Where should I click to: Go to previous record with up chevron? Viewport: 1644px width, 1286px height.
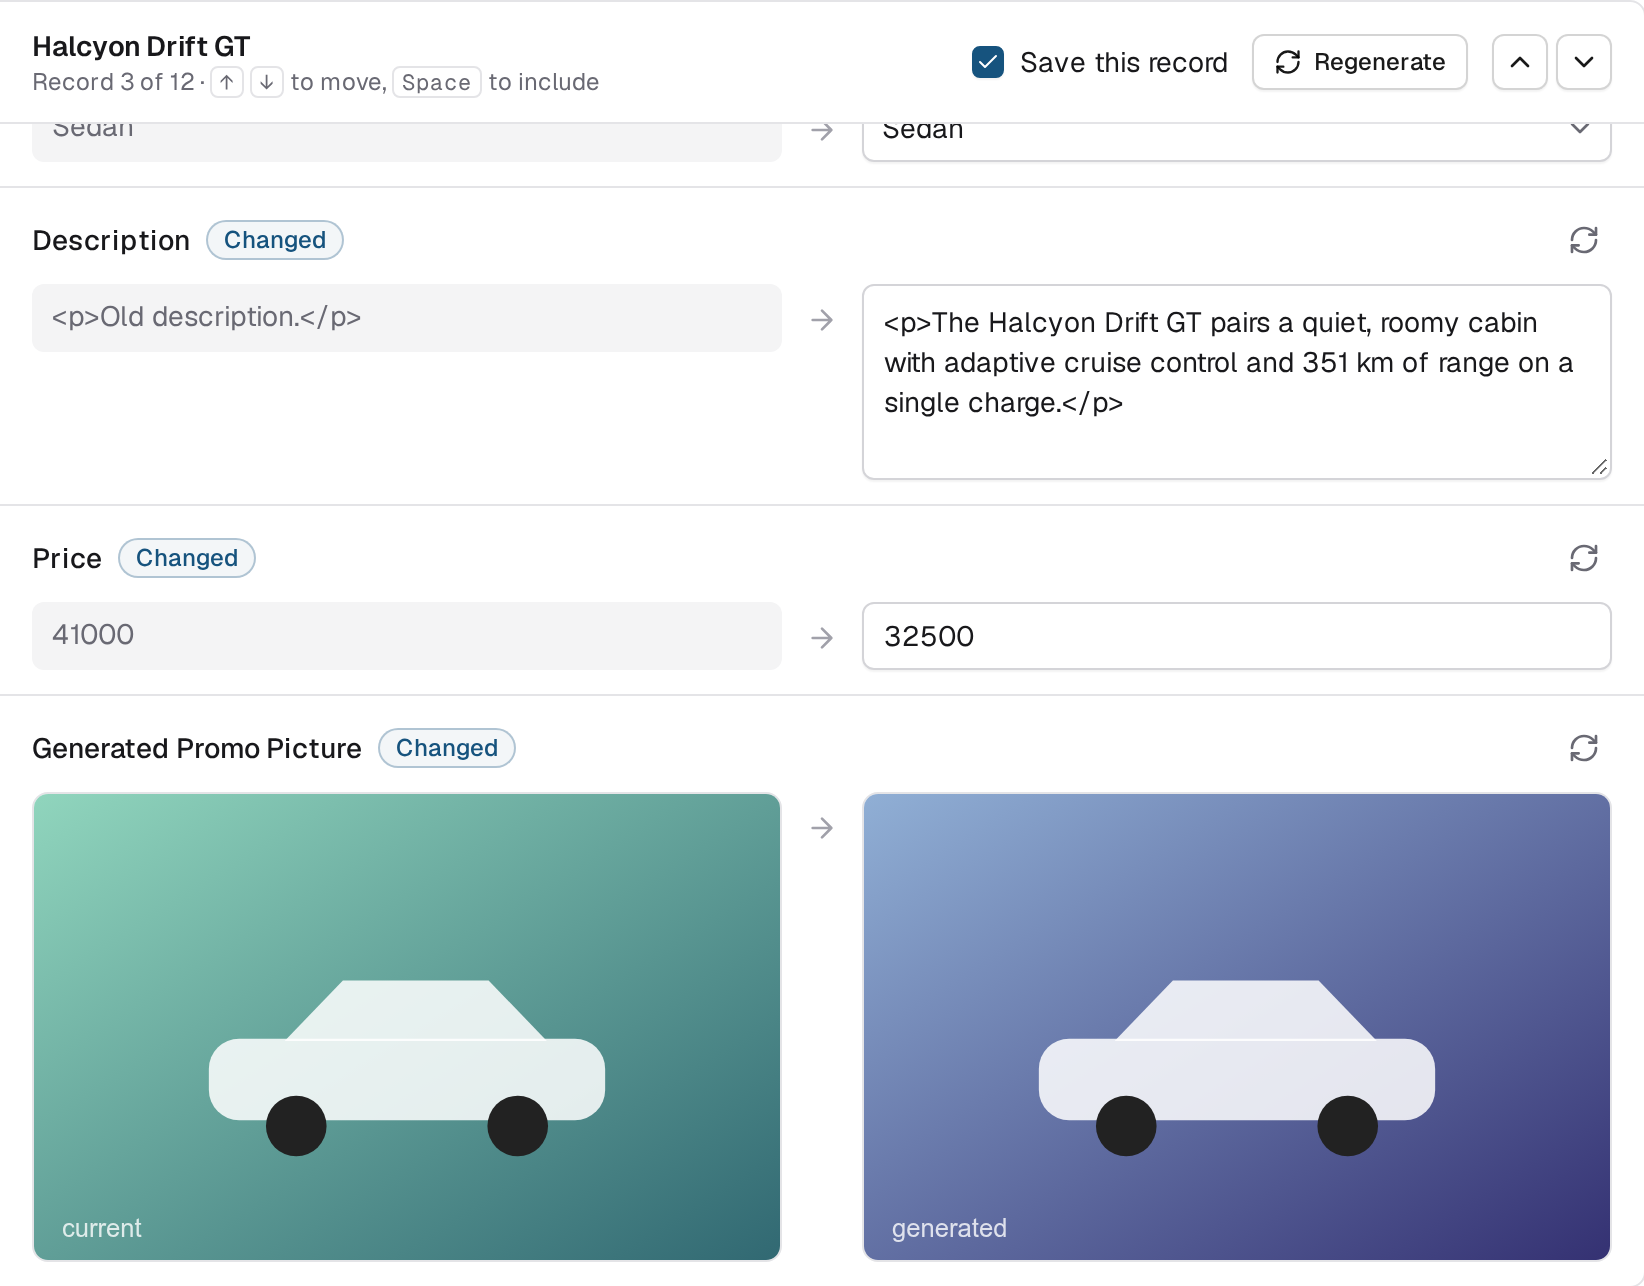pos(1520,62)
